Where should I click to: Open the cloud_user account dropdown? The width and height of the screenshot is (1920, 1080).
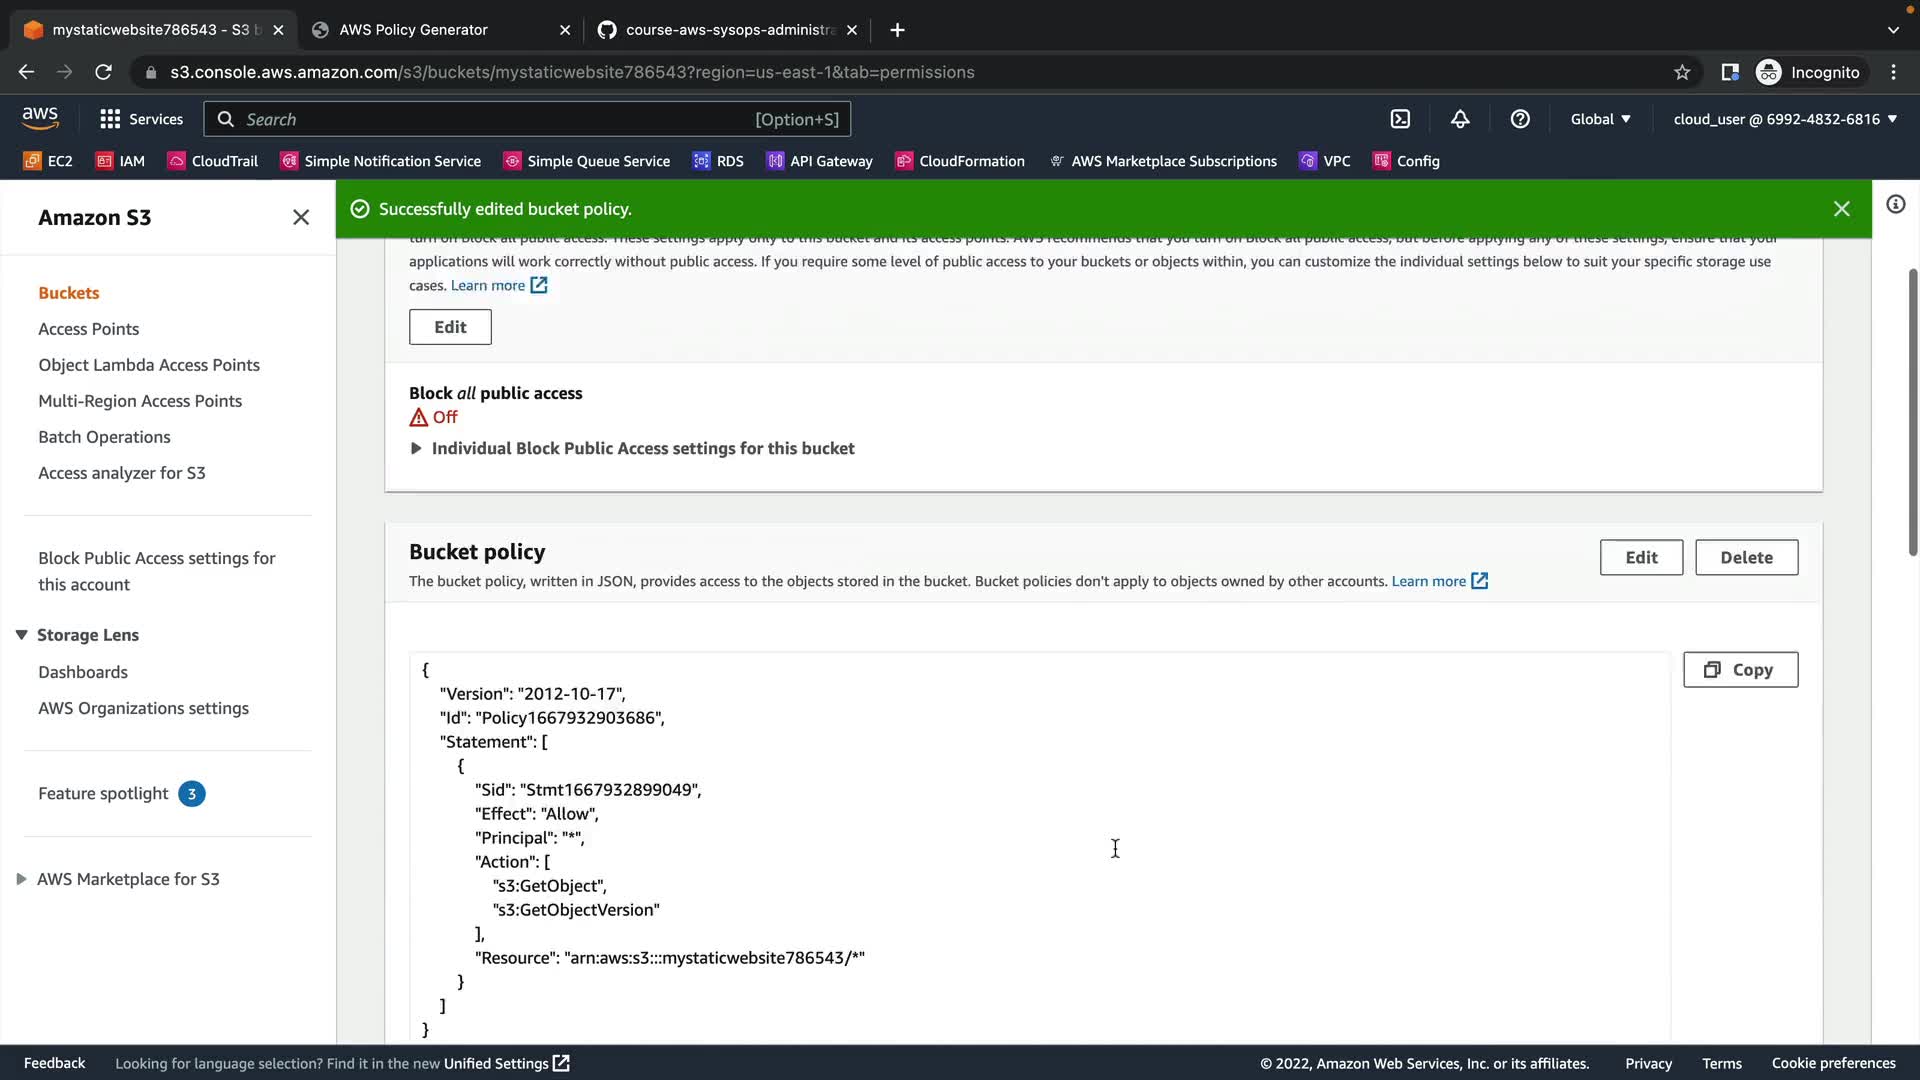click(x=1785, y=119)
